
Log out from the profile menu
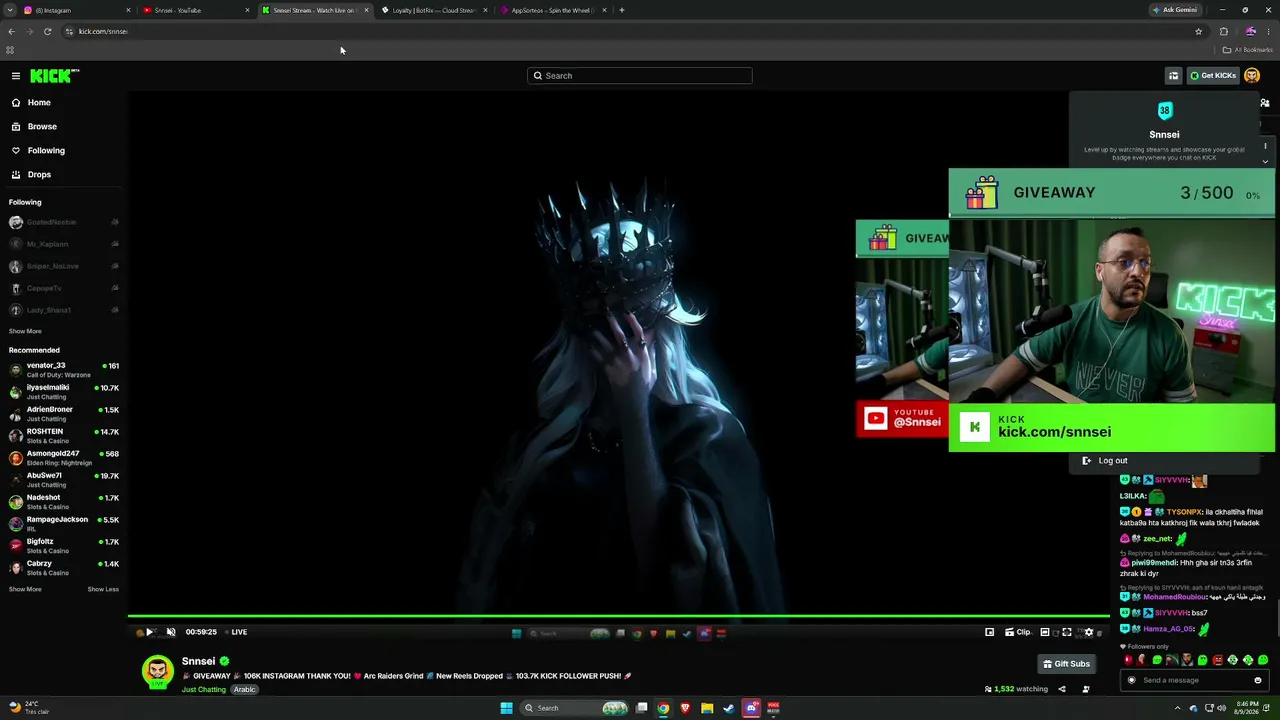click(1105, 461)
